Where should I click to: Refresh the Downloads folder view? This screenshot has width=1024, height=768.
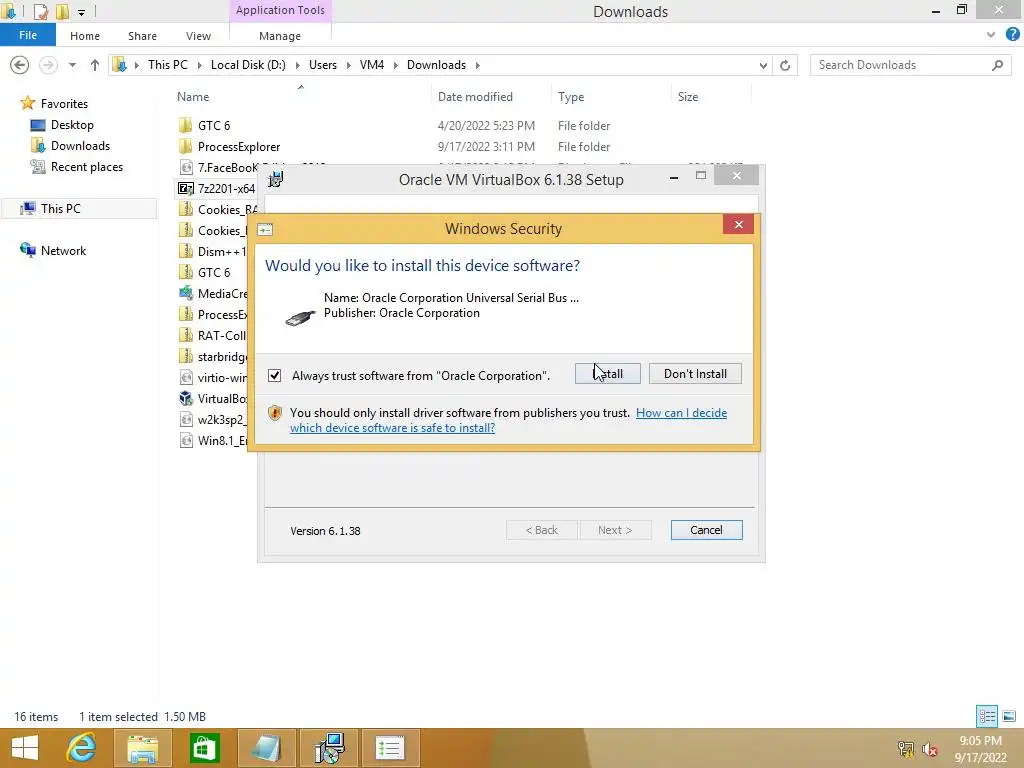(x=785, y=65)
